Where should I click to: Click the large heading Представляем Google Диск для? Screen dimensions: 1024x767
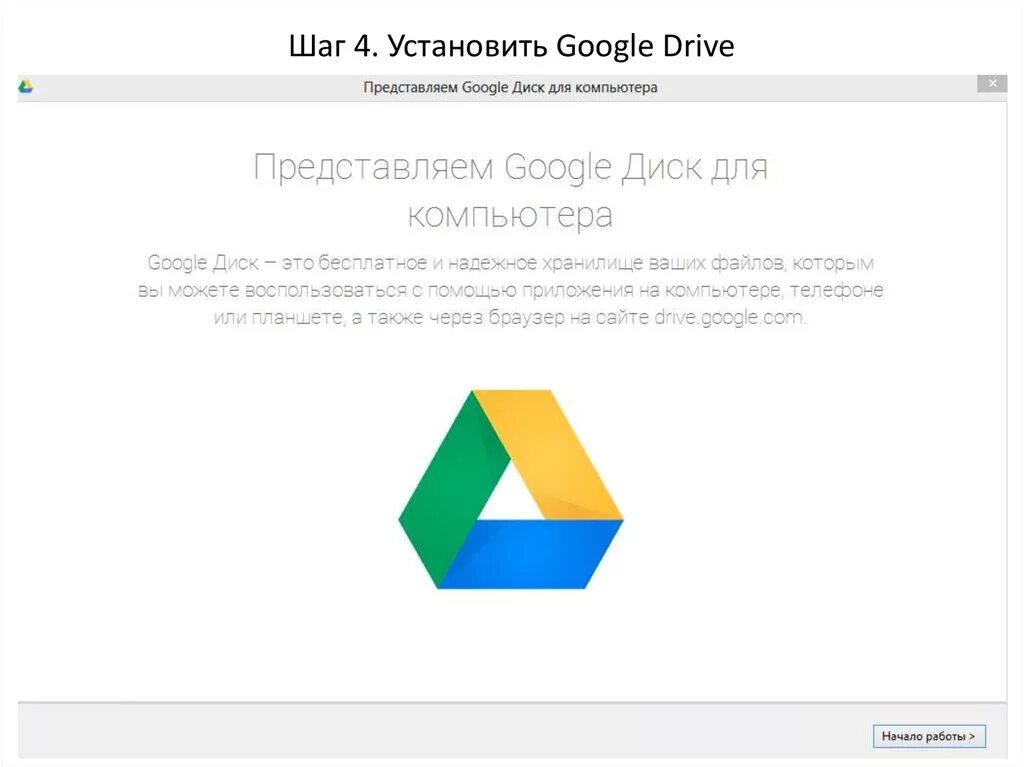pyautogui.click(x=510, y=167)
